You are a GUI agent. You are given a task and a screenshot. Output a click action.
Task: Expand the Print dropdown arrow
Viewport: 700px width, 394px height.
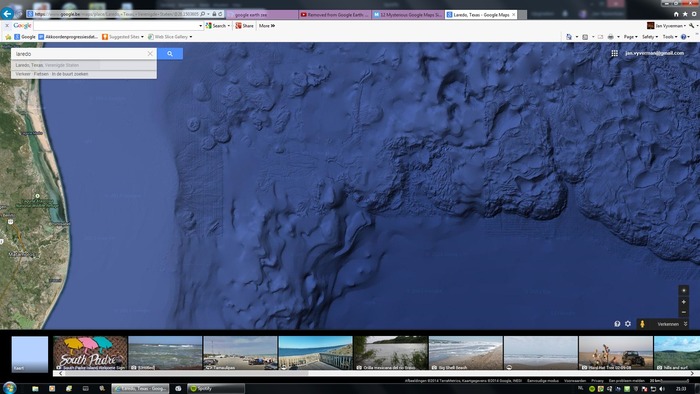point(618,37)
